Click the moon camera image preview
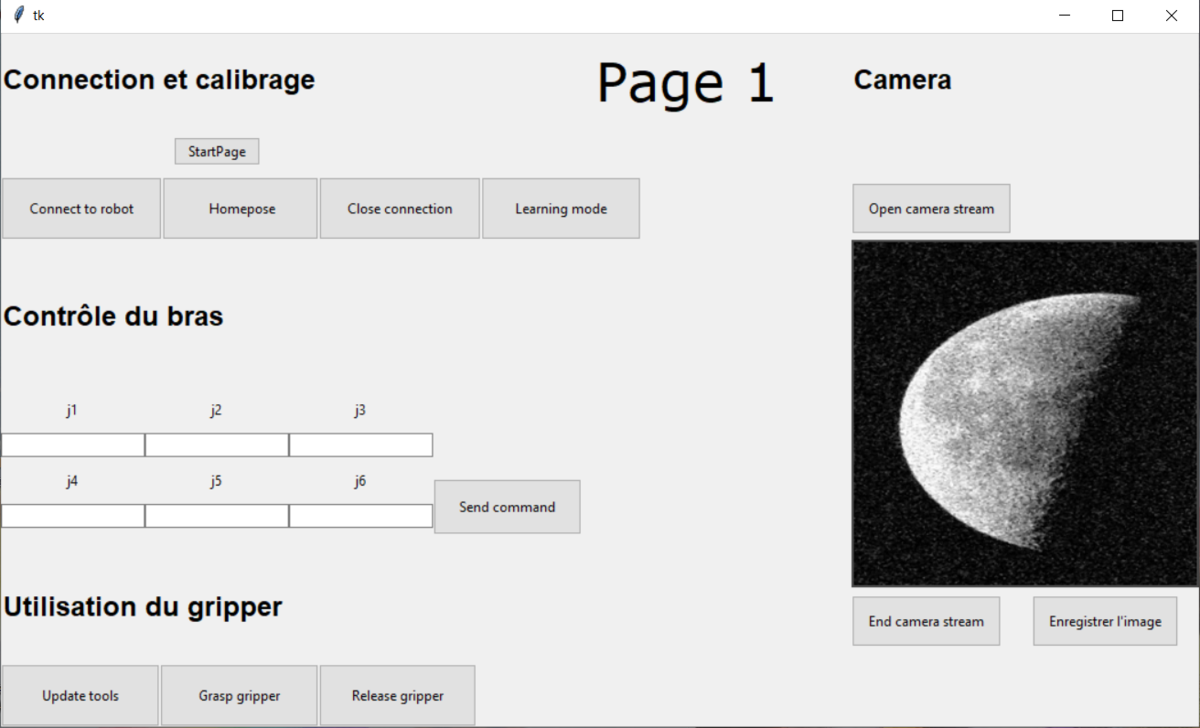This screenshot has height=728, width=1200. (x=1024, y=413)
